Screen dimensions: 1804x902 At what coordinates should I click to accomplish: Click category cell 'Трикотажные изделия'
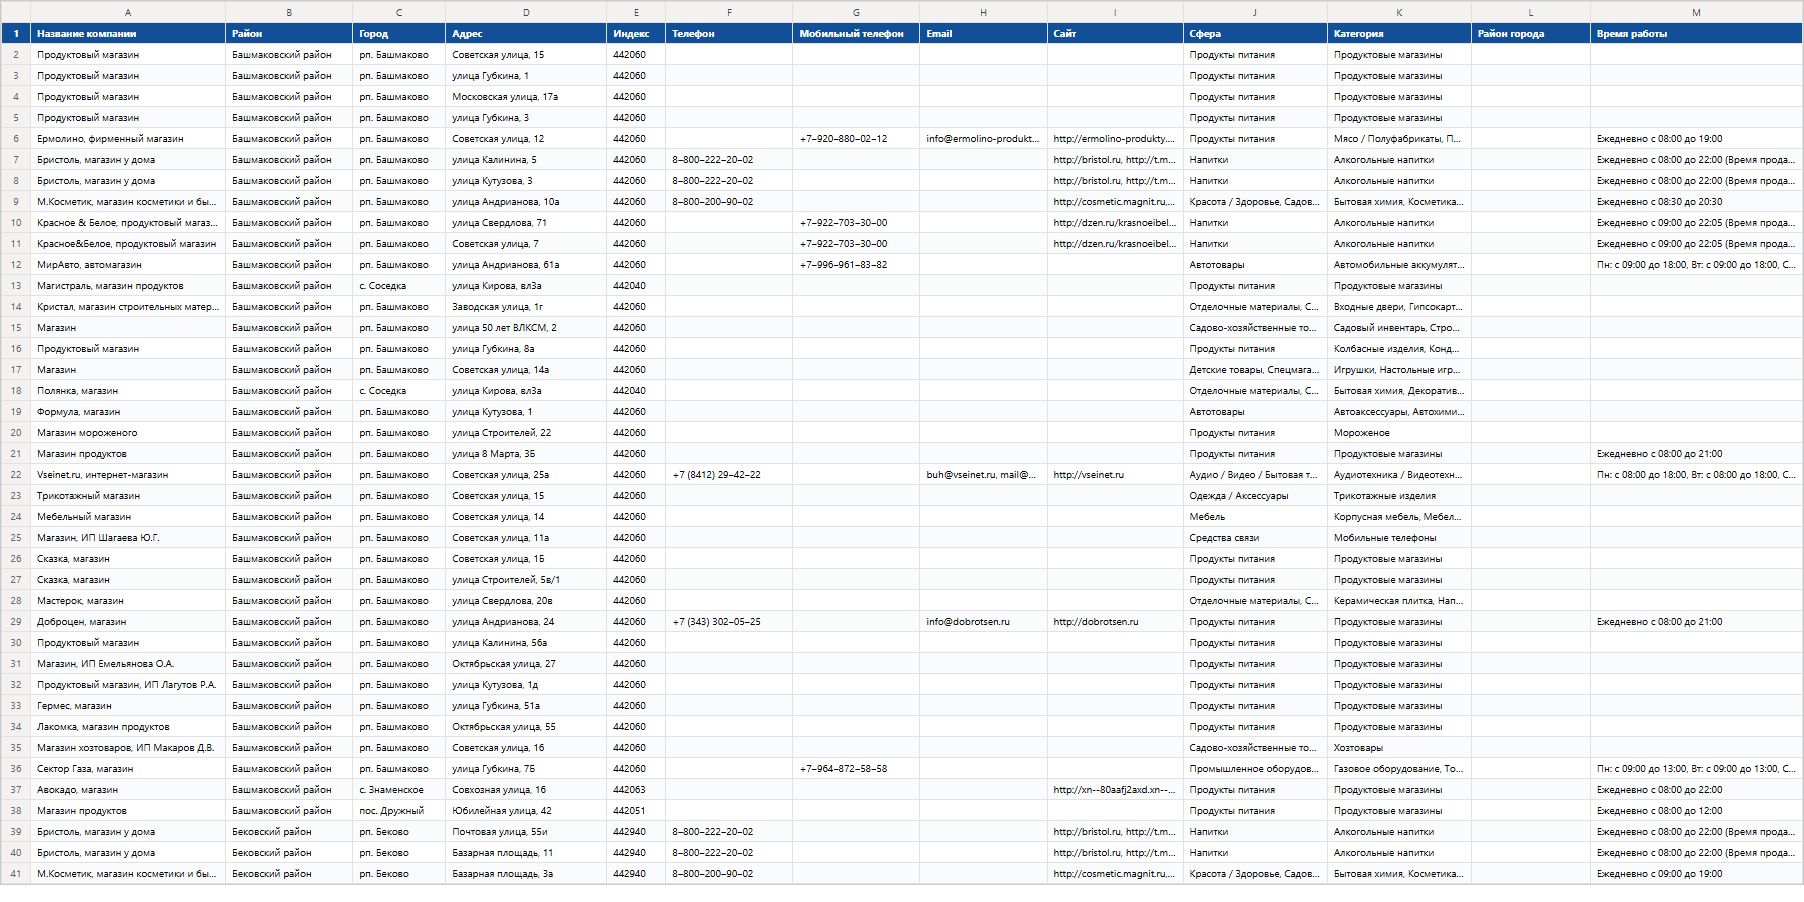(1399, 496)
